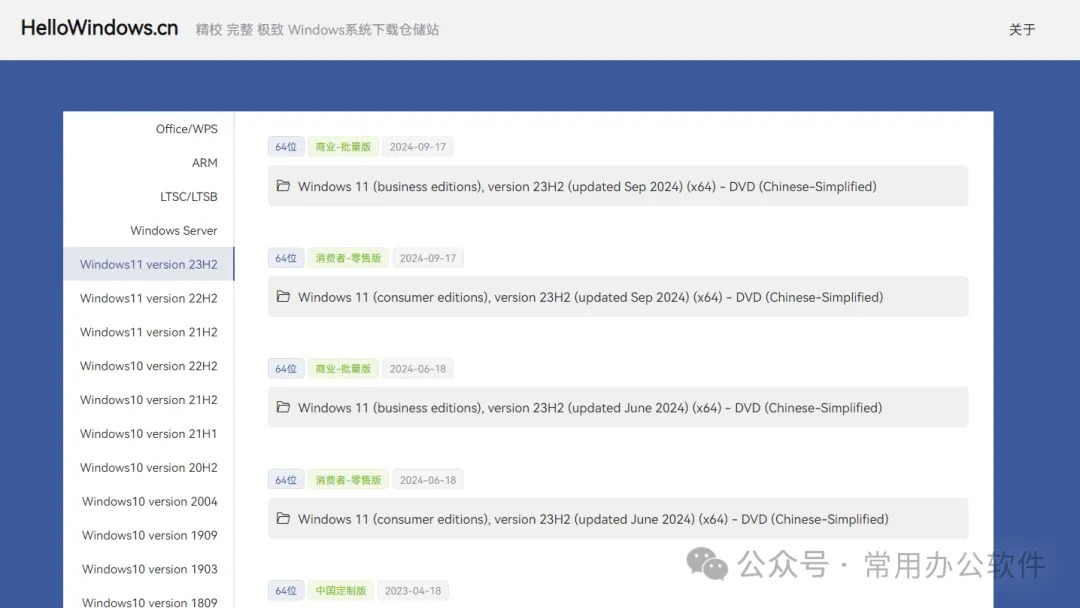The image size is (1080, 608).
Task: Select Windows11 version 23H2 sidebar item
Action: point(148,264)
